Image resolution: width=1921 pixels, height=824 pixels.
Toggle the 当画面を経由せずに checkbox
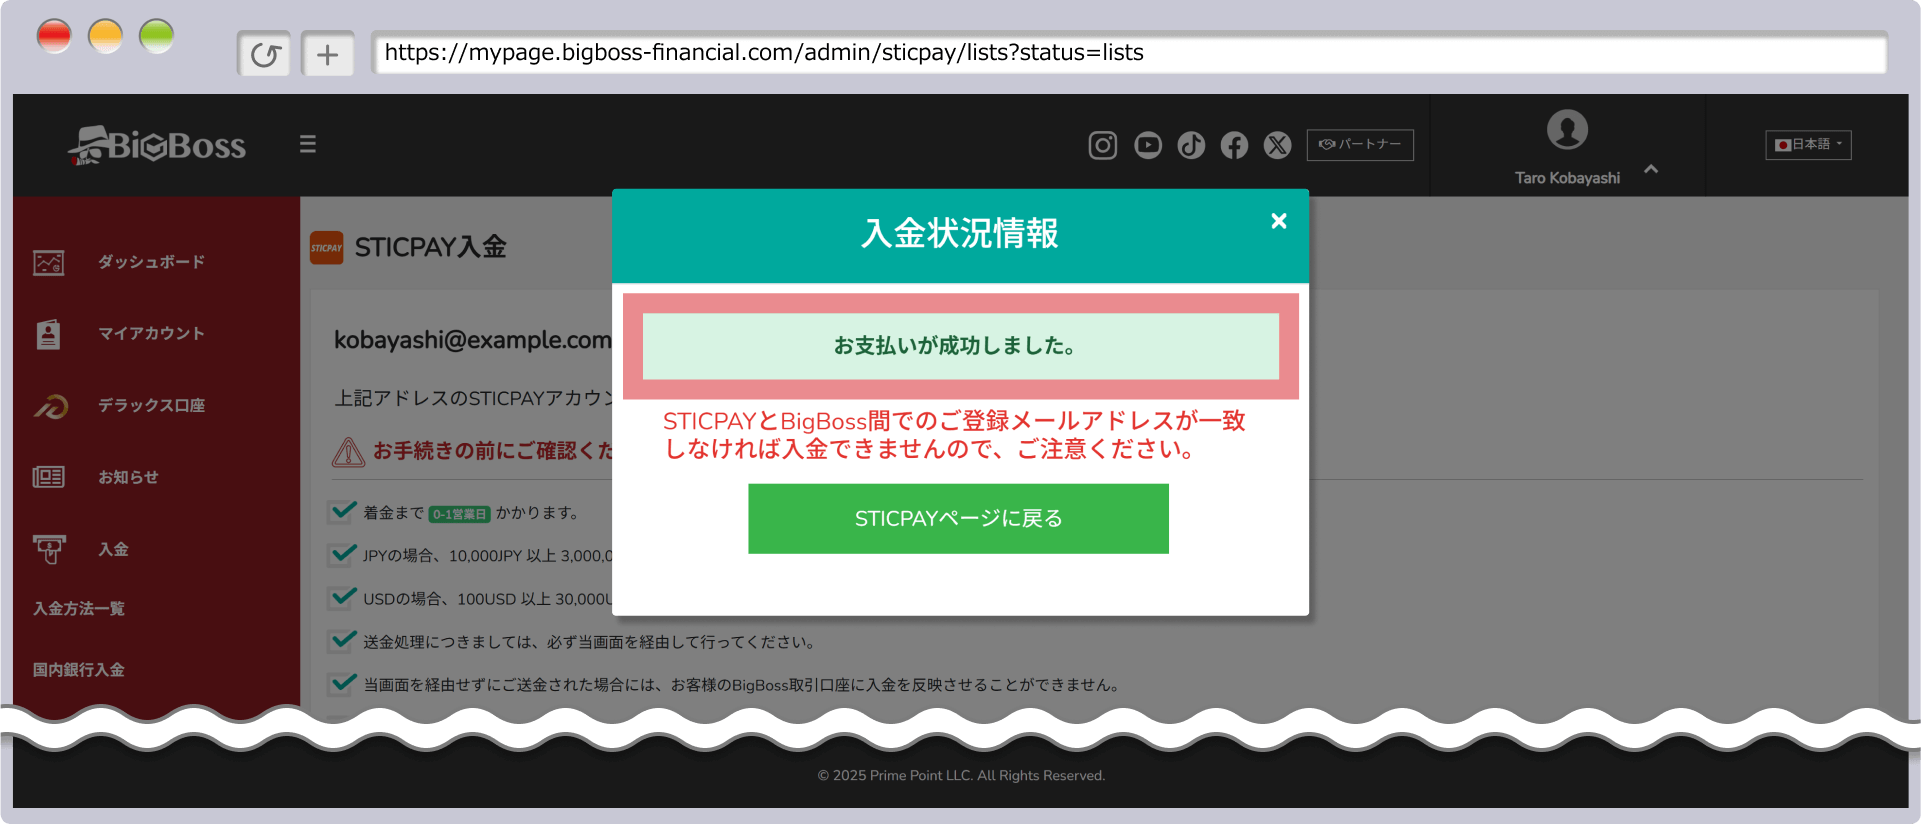[x=343, y=684]
